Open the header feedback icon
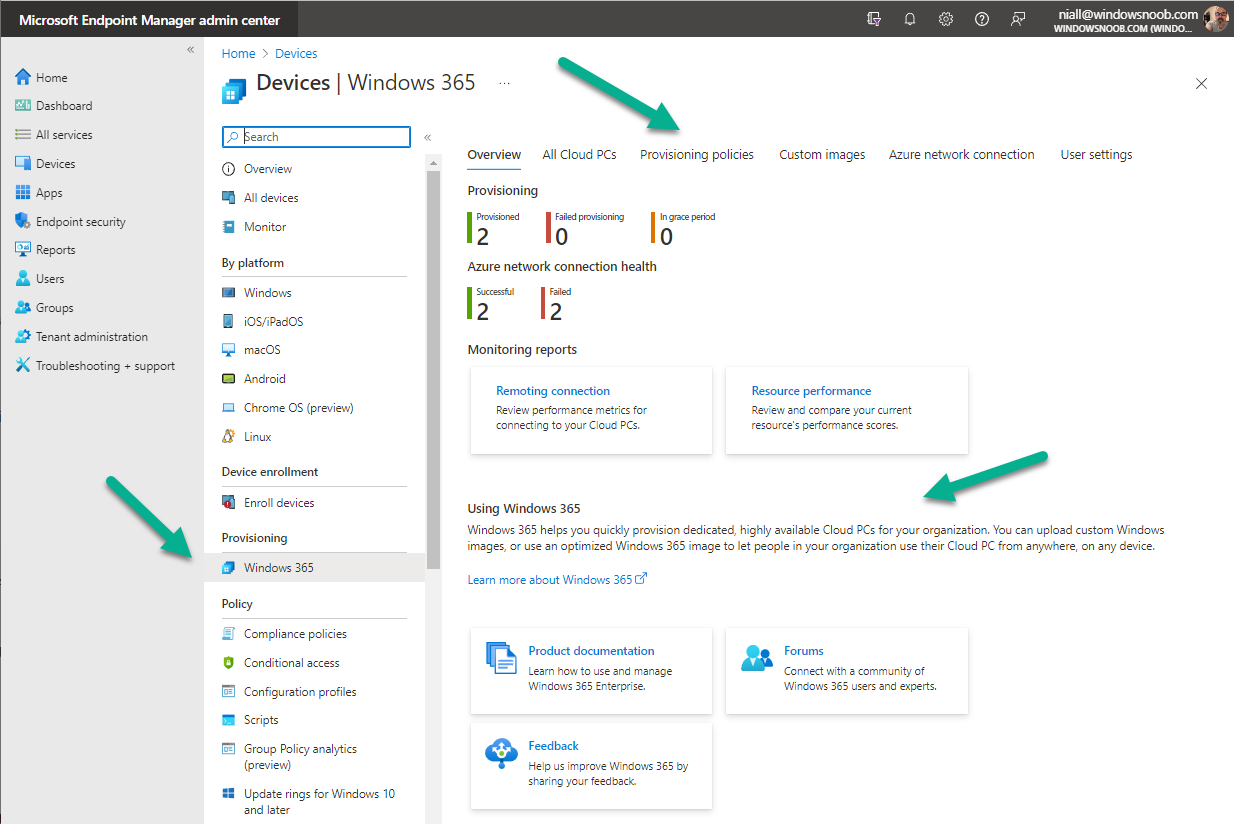 point(1018,19)
